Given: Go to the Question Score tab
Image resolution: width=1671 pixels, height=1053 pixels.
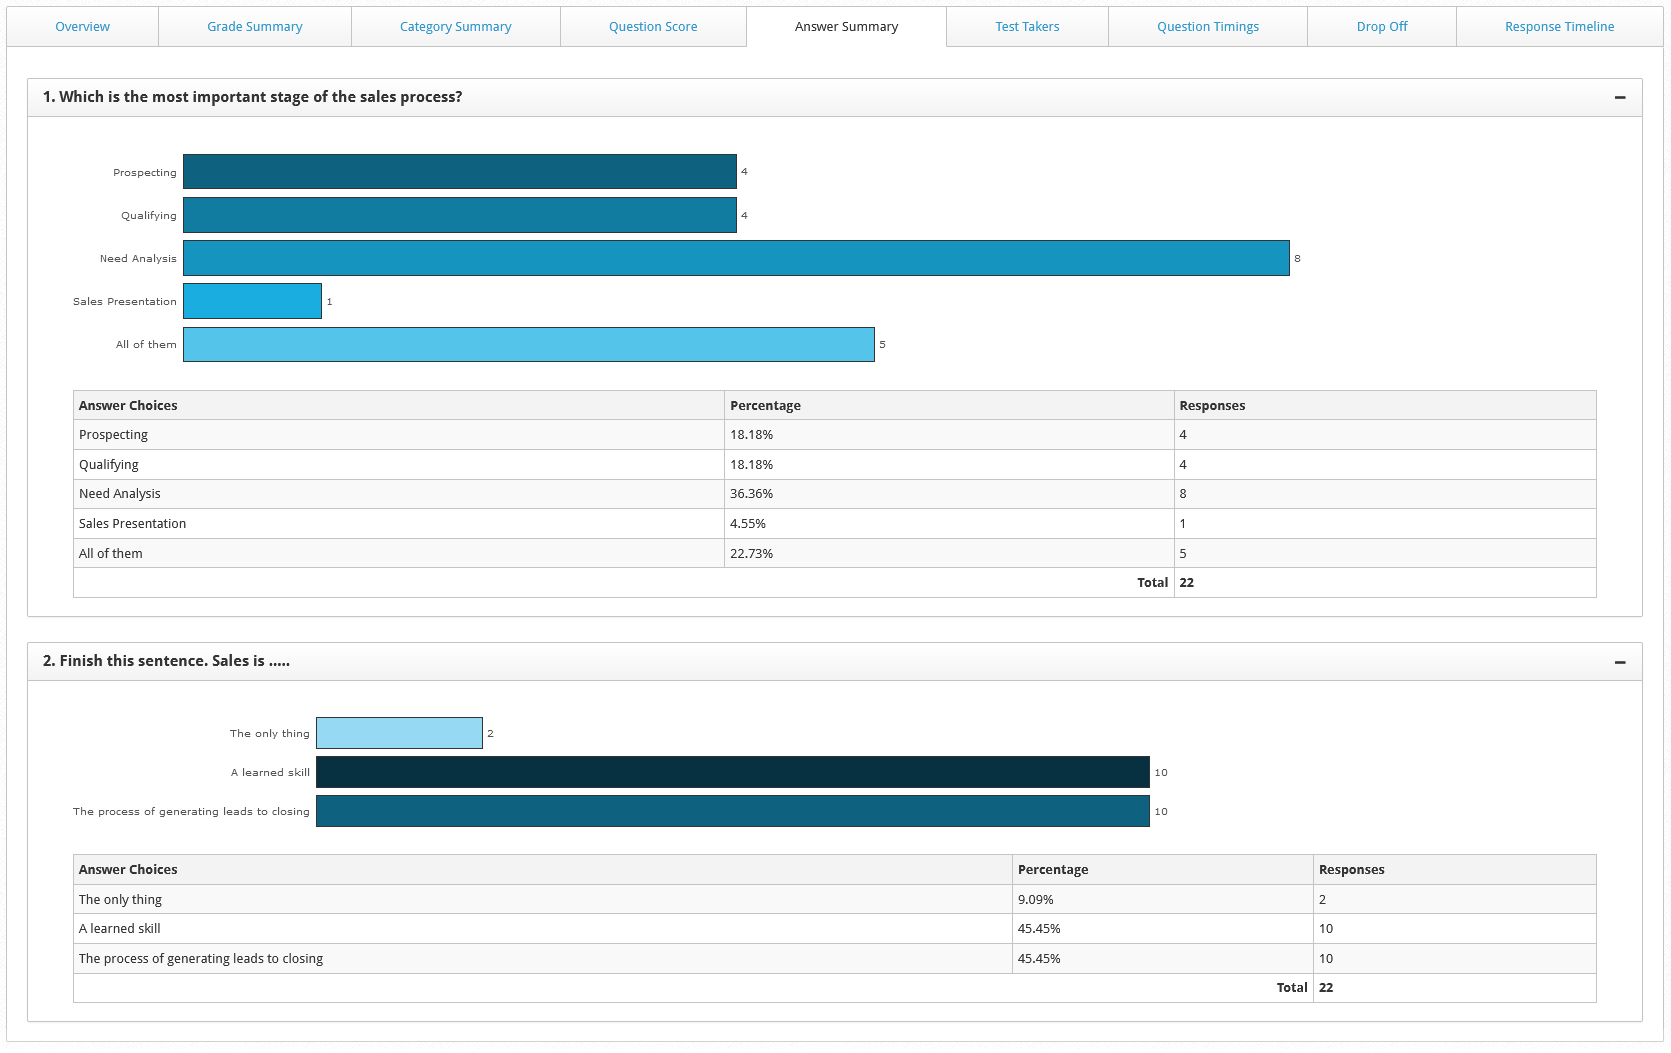Looking at the screenshot, I should point(652,27).
